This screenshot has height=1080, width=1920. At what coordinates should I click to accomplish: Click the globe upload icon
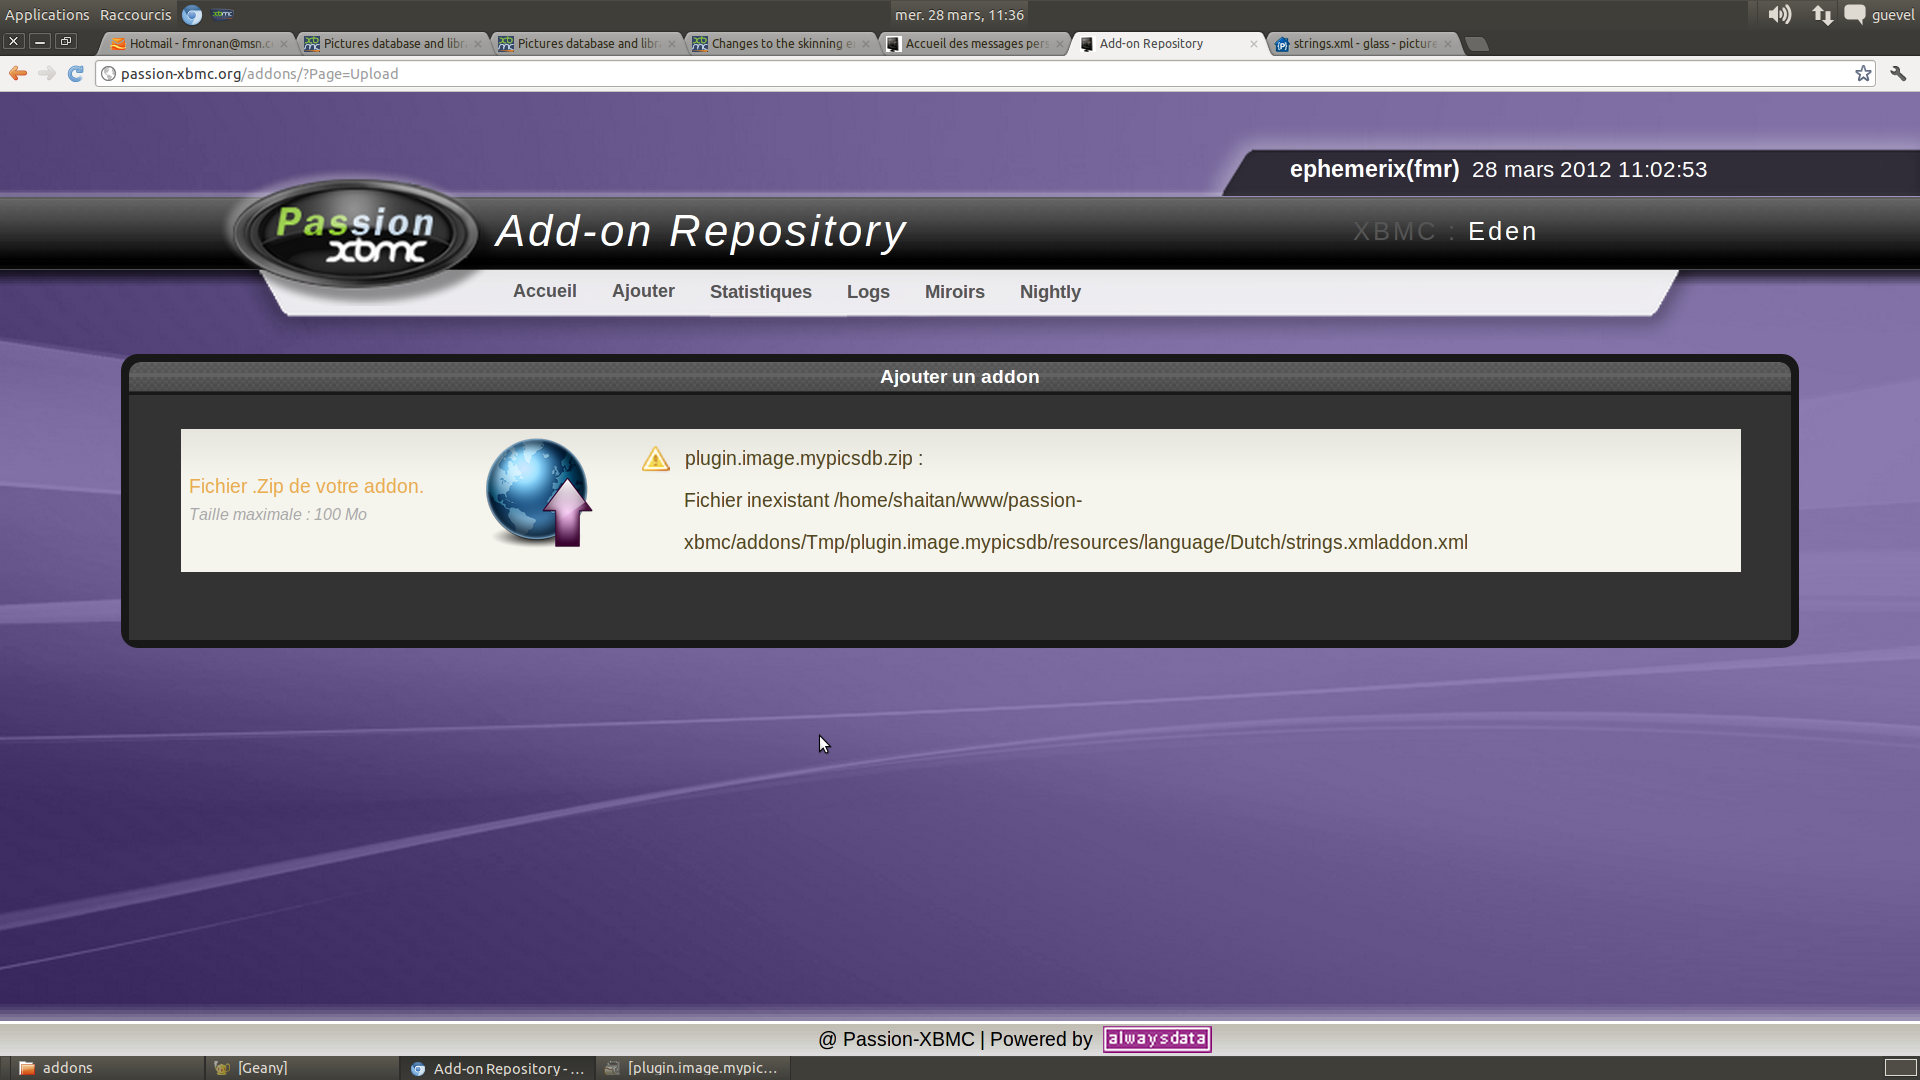coord(539,493)
